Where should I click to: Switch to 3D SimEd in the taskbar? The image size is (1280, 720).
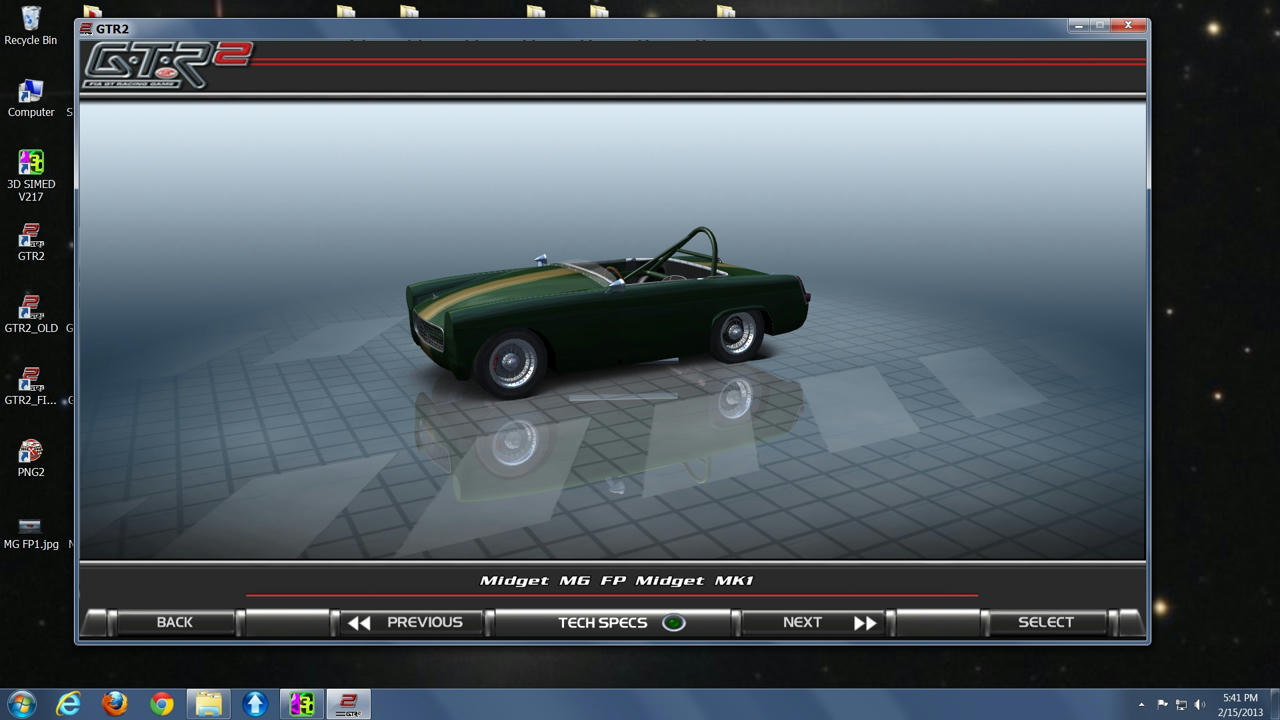[302, 704]
